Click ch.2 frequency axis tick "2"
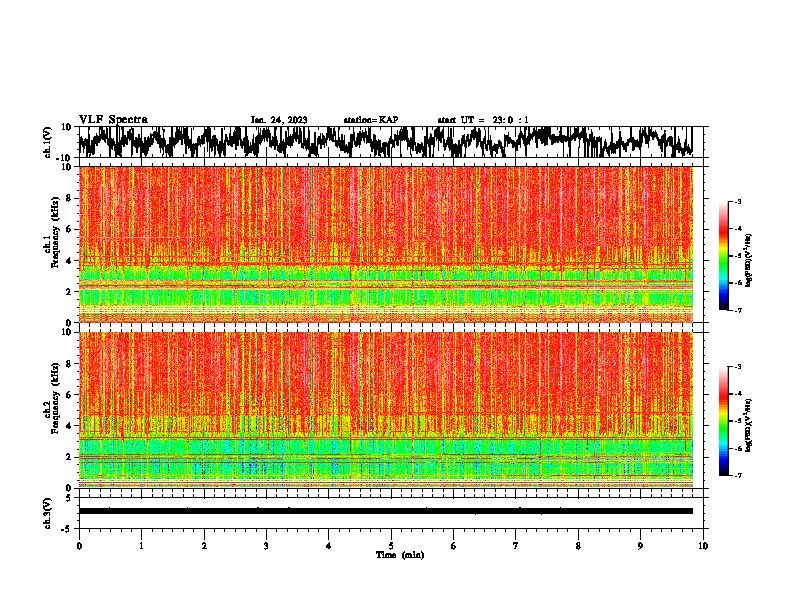This screenshot has width=792, height=612. point(69,457)
